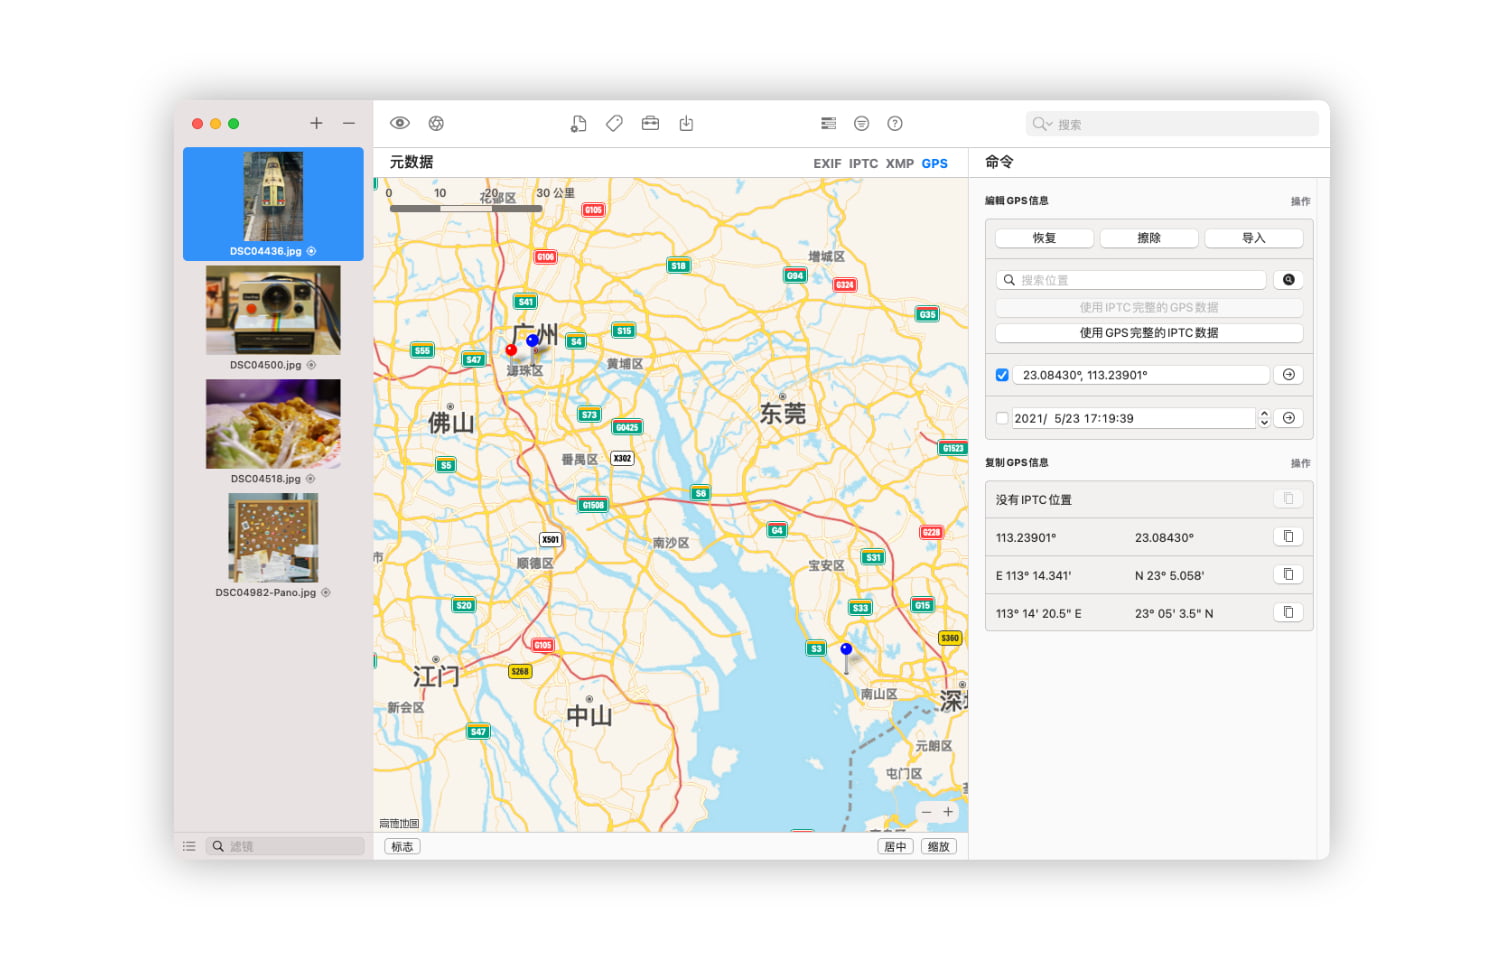The image size is (1504, 960).
Task: Open the help question mark icon
Action: (895, 123)
